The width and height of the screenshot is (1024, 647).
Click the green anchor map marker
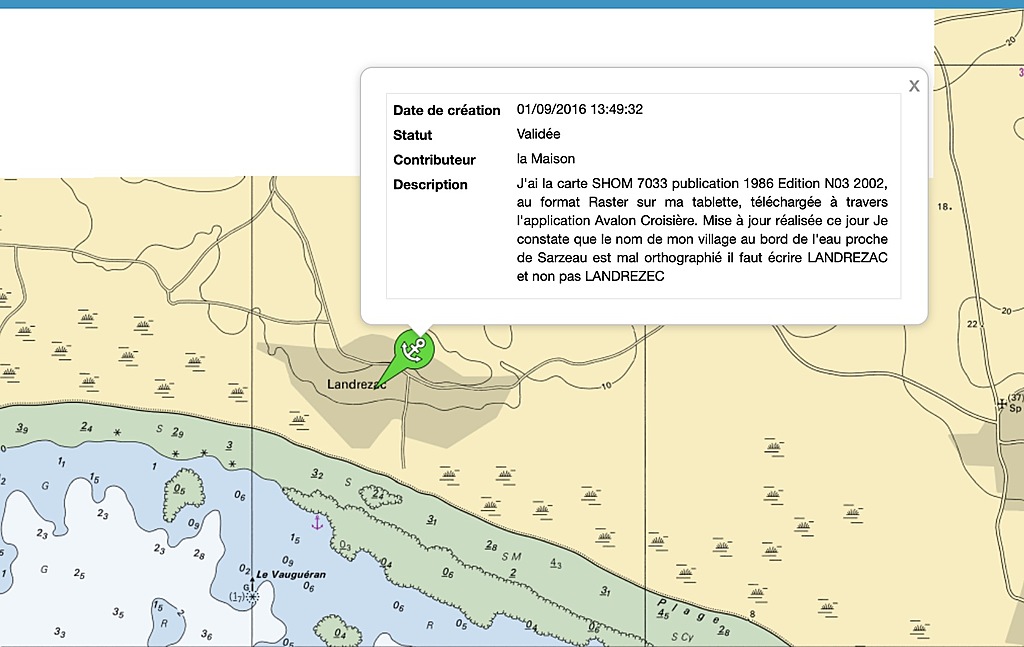click(x=413, y=351)
